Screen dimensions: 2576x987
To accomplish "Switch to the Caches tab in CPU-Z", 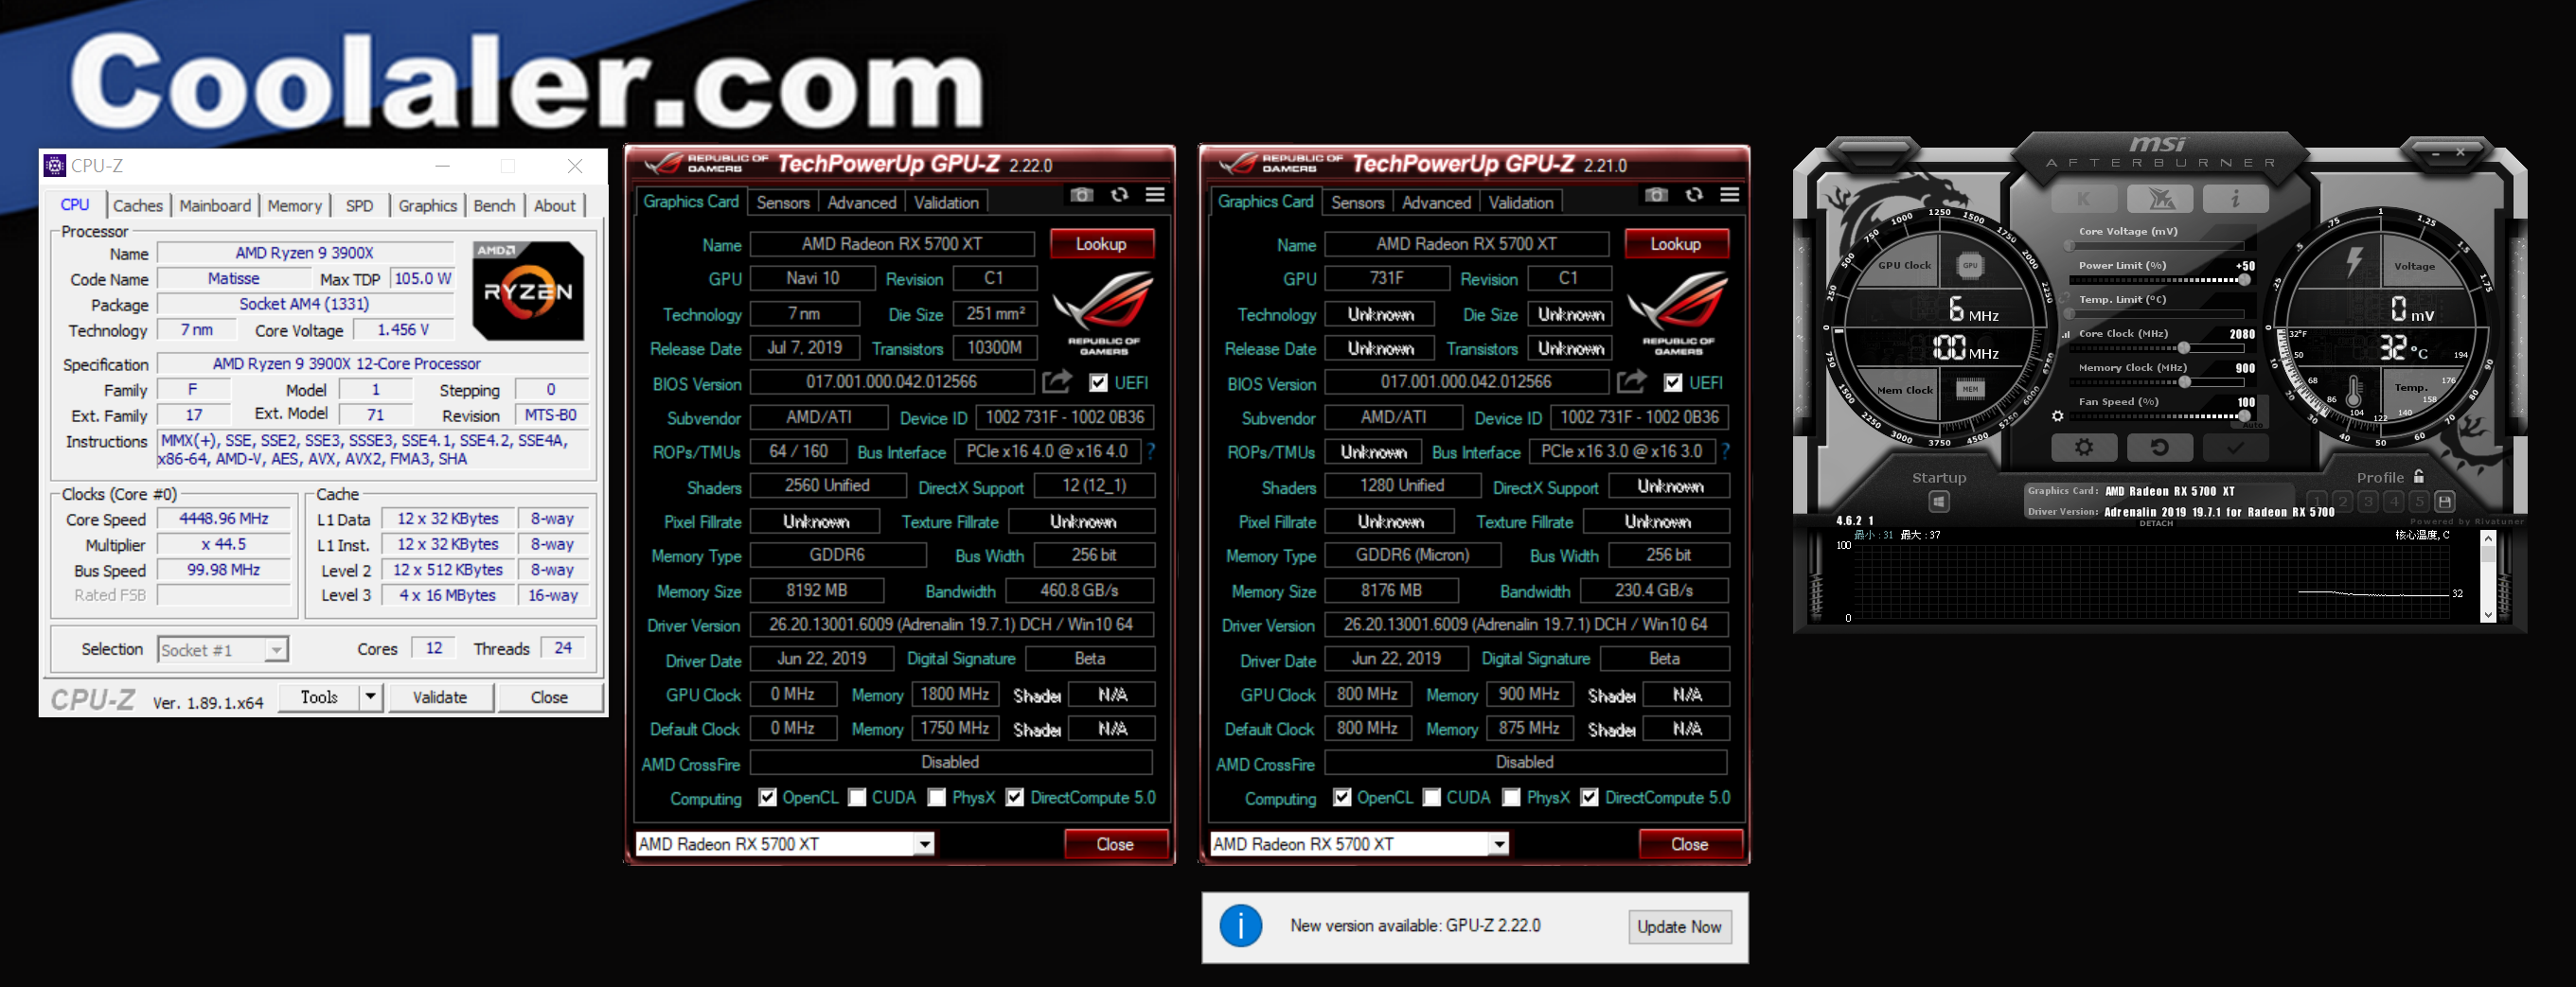I will coord(138,206).
